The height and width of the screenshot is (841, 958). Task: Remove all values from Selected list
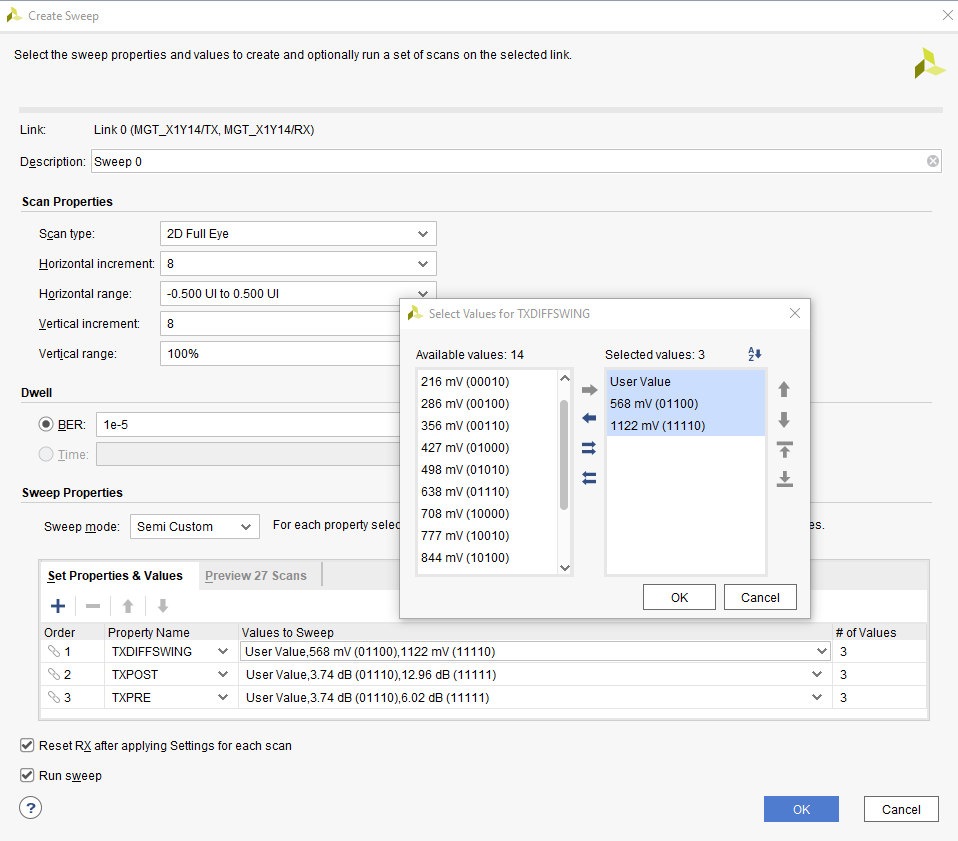coord(589,478)
